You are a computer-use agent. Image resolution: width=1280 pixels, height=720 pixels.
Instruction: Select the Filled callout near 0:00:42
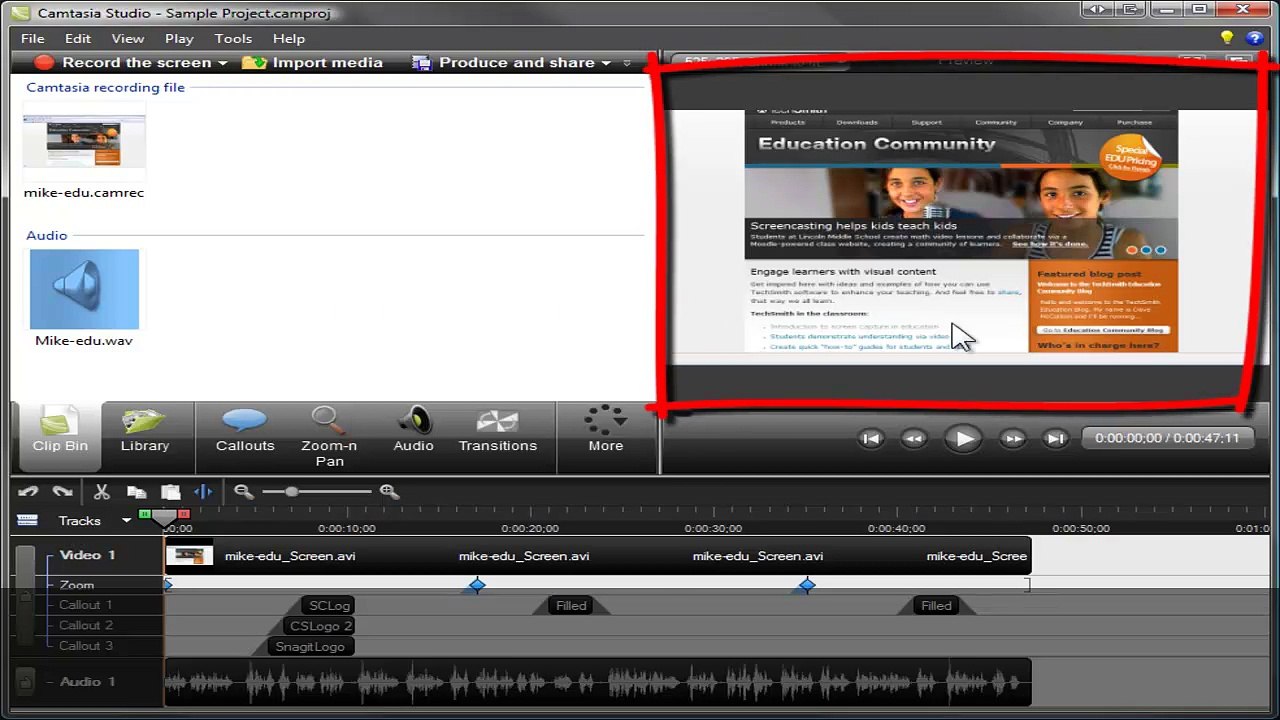[936, 605]
